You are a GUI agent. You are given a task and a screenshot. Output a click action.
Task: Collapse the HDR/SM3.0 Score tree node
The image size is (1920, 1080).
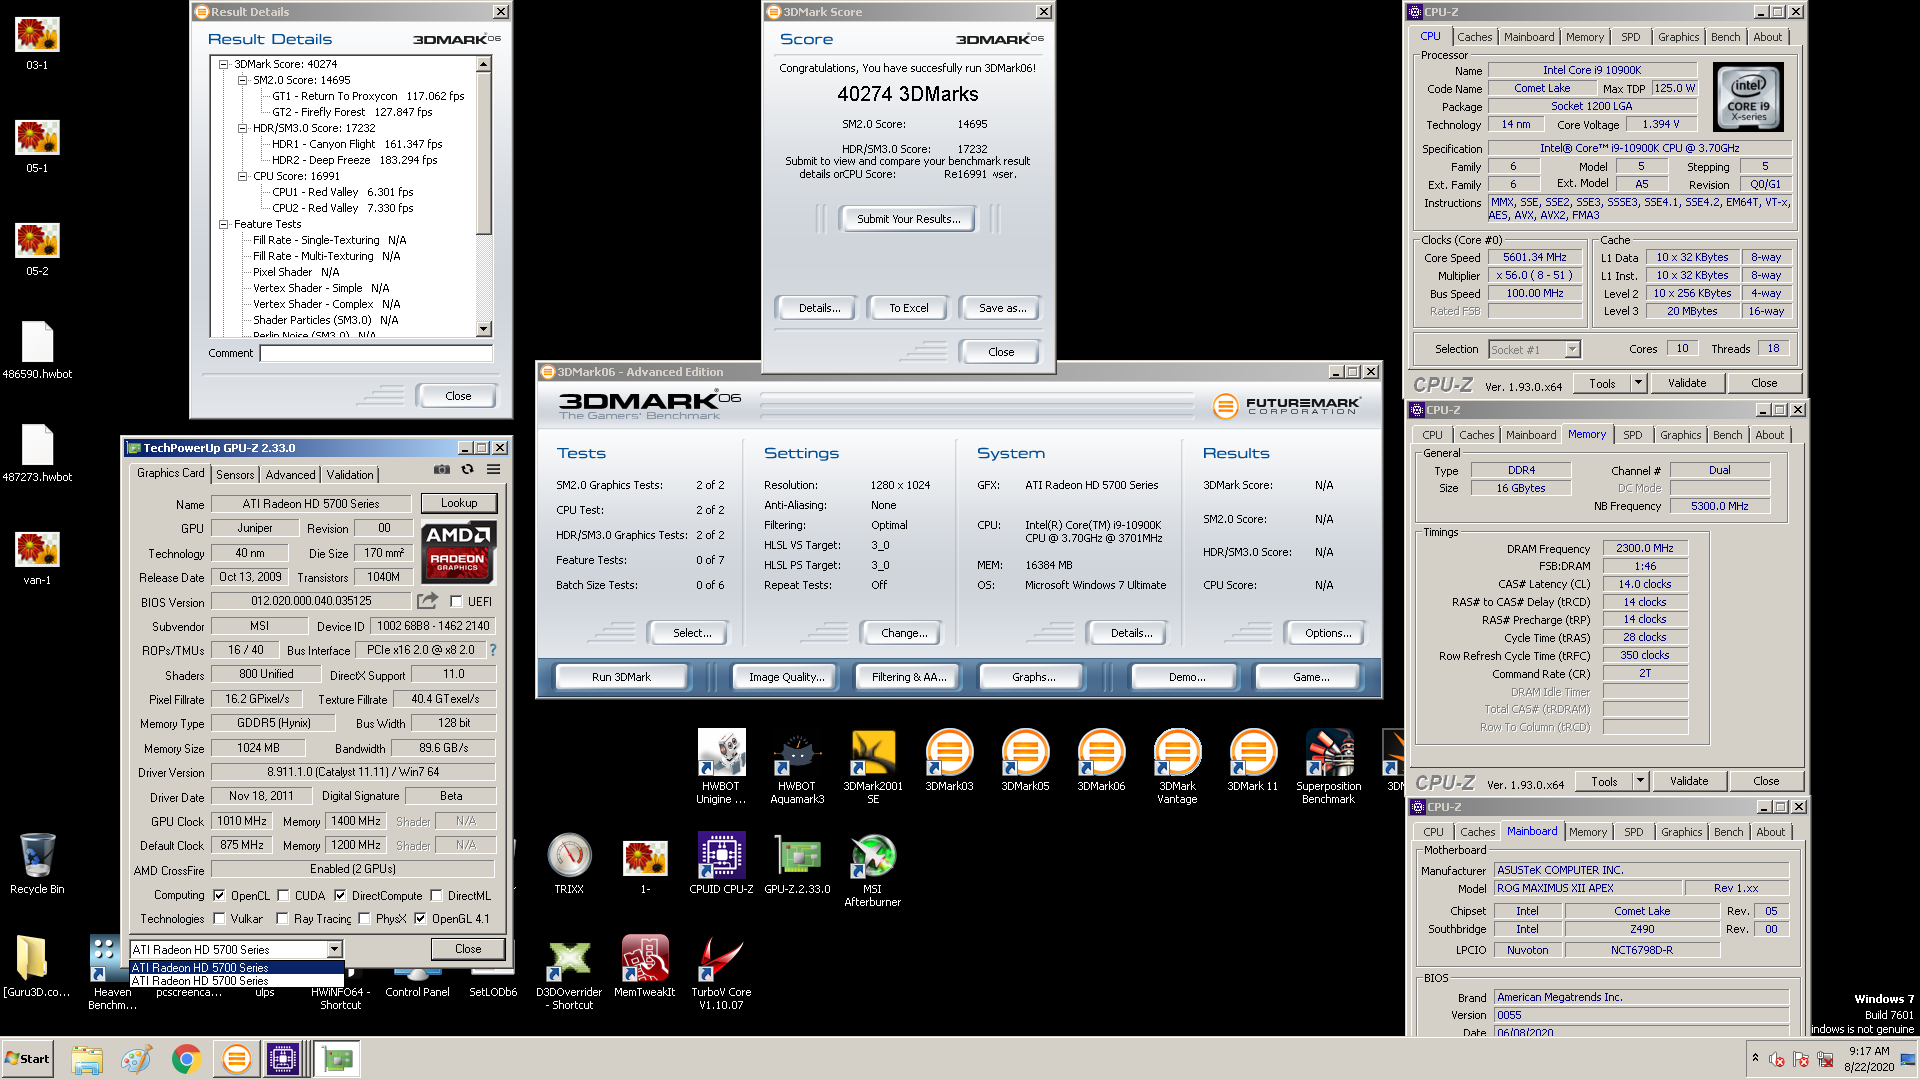242,128
